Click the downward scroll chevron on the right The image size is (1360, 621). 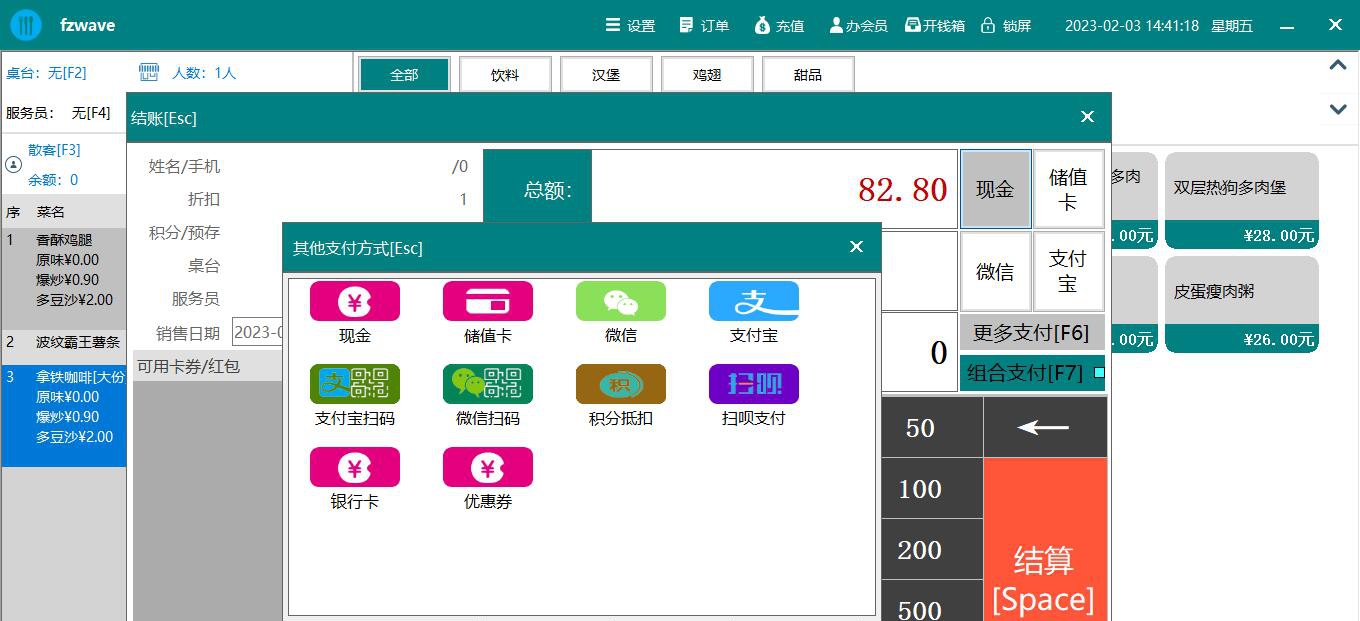pos(1337,109)
